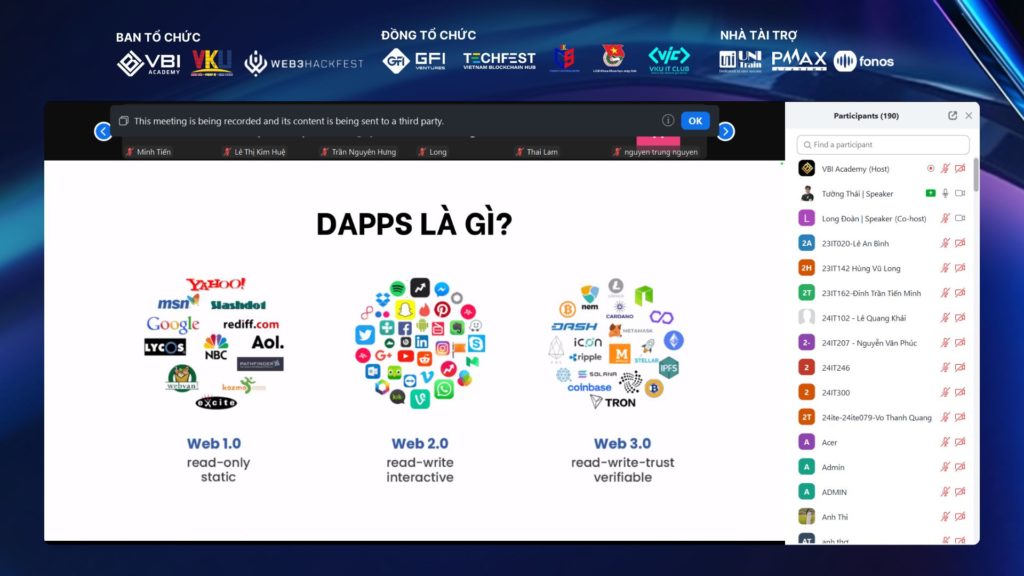Click VBI Academy (Host) camera-off icon
This screenshot has width=1024, height=576.
coord(960,168)
